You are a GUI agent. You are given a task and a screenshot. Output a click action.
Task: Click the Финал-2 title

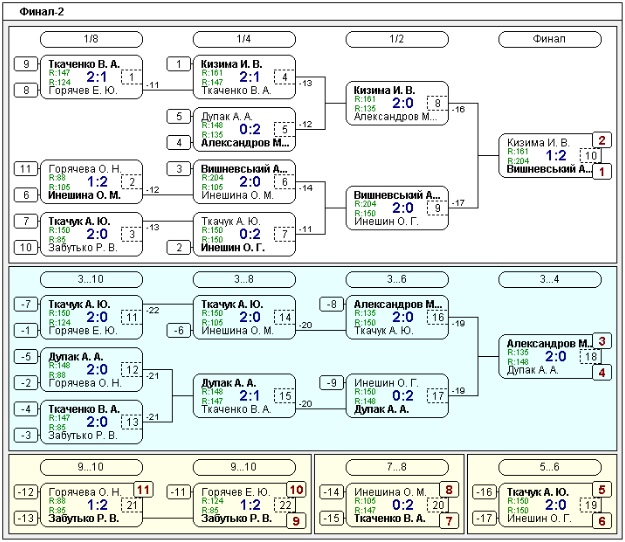pyautogui.click(x=41, y=12)
